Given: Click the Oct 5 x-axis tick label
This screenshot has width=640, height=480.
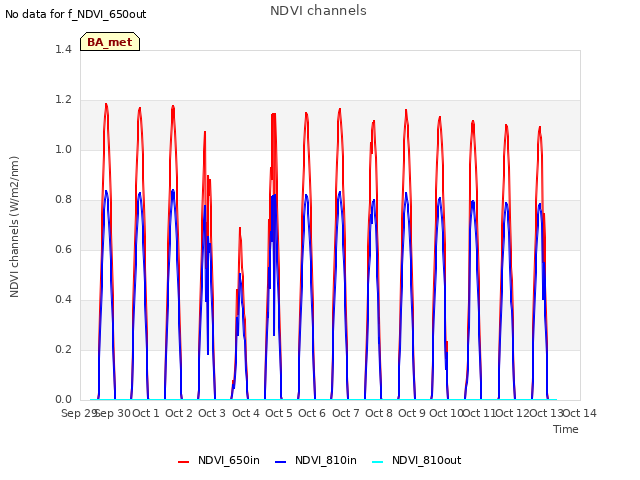Looking at the screenshot, I should click(x=279, y=413).
